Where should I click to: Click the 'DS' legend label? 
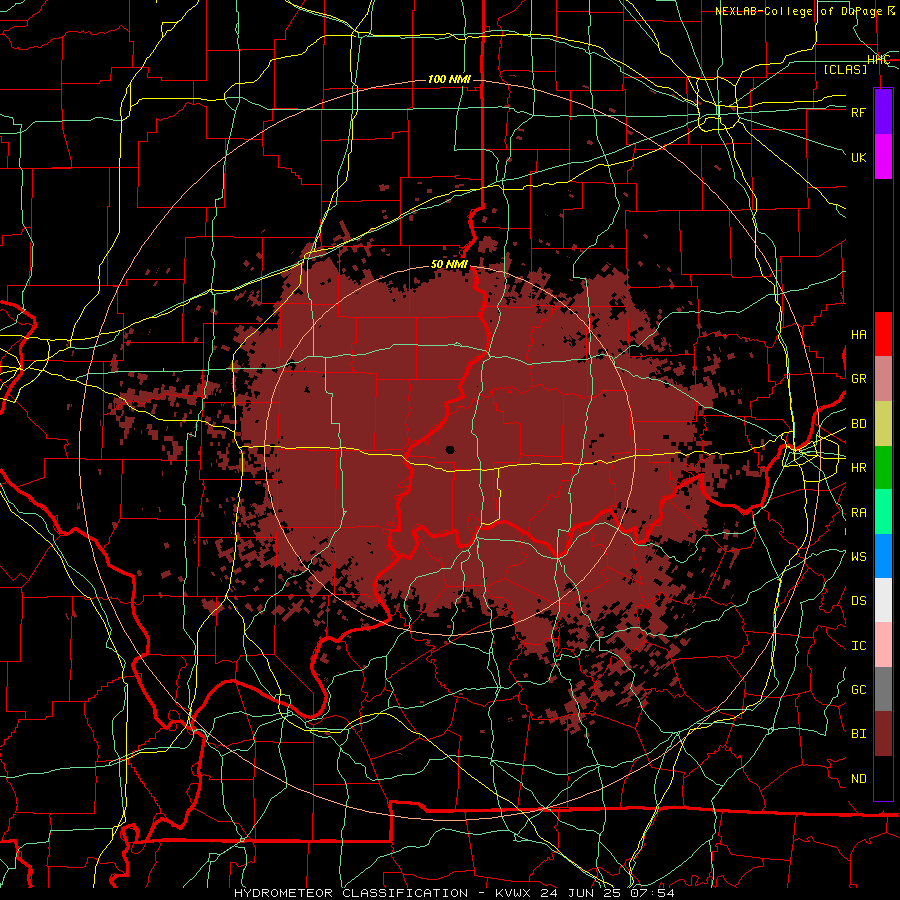pyautogui.click(x=859, y=601)
